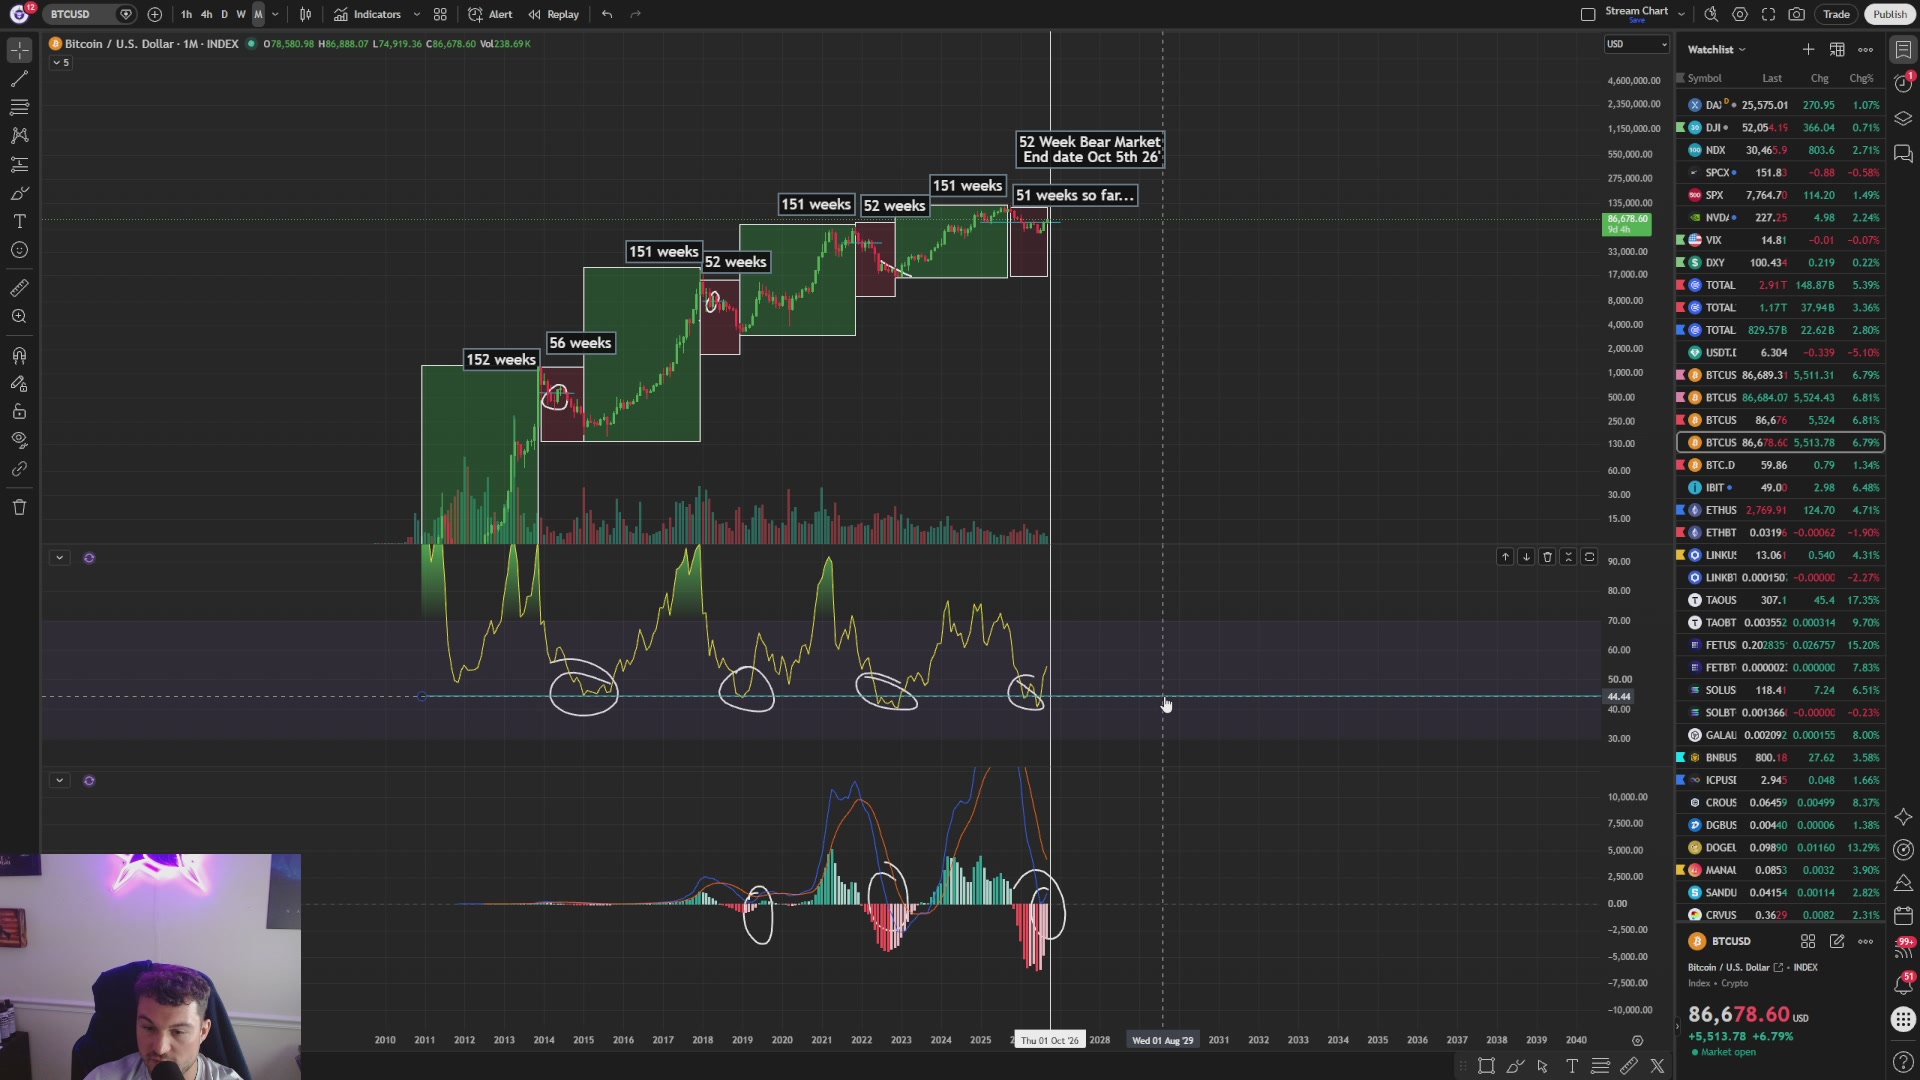
Task: Open chart settings hexagon icon in top bar
Action: click(1740, 14)
